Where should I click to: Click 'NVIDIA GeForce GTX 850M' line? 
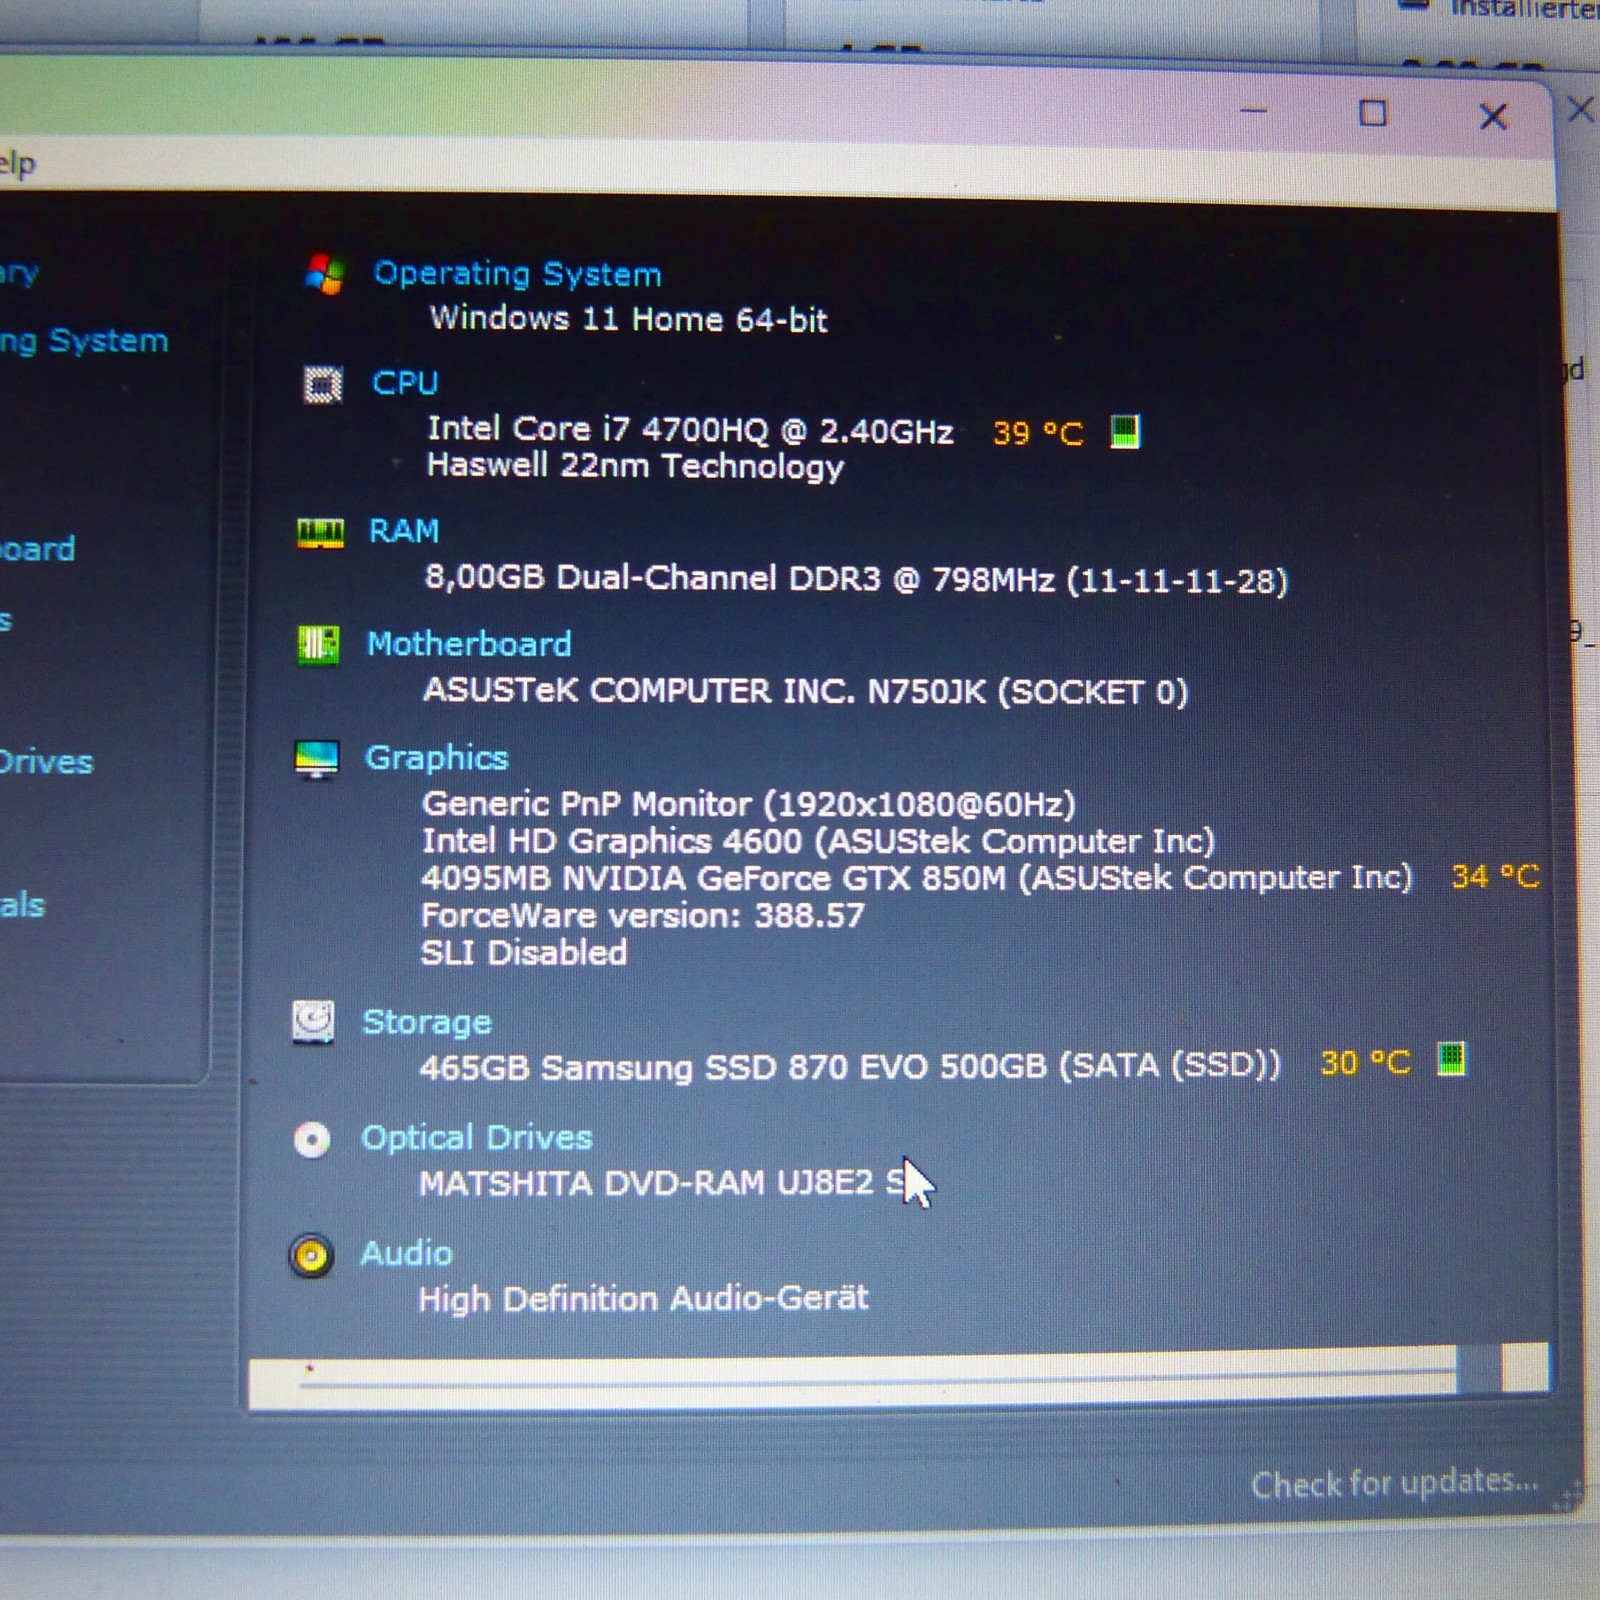click(x=917, y=878)
